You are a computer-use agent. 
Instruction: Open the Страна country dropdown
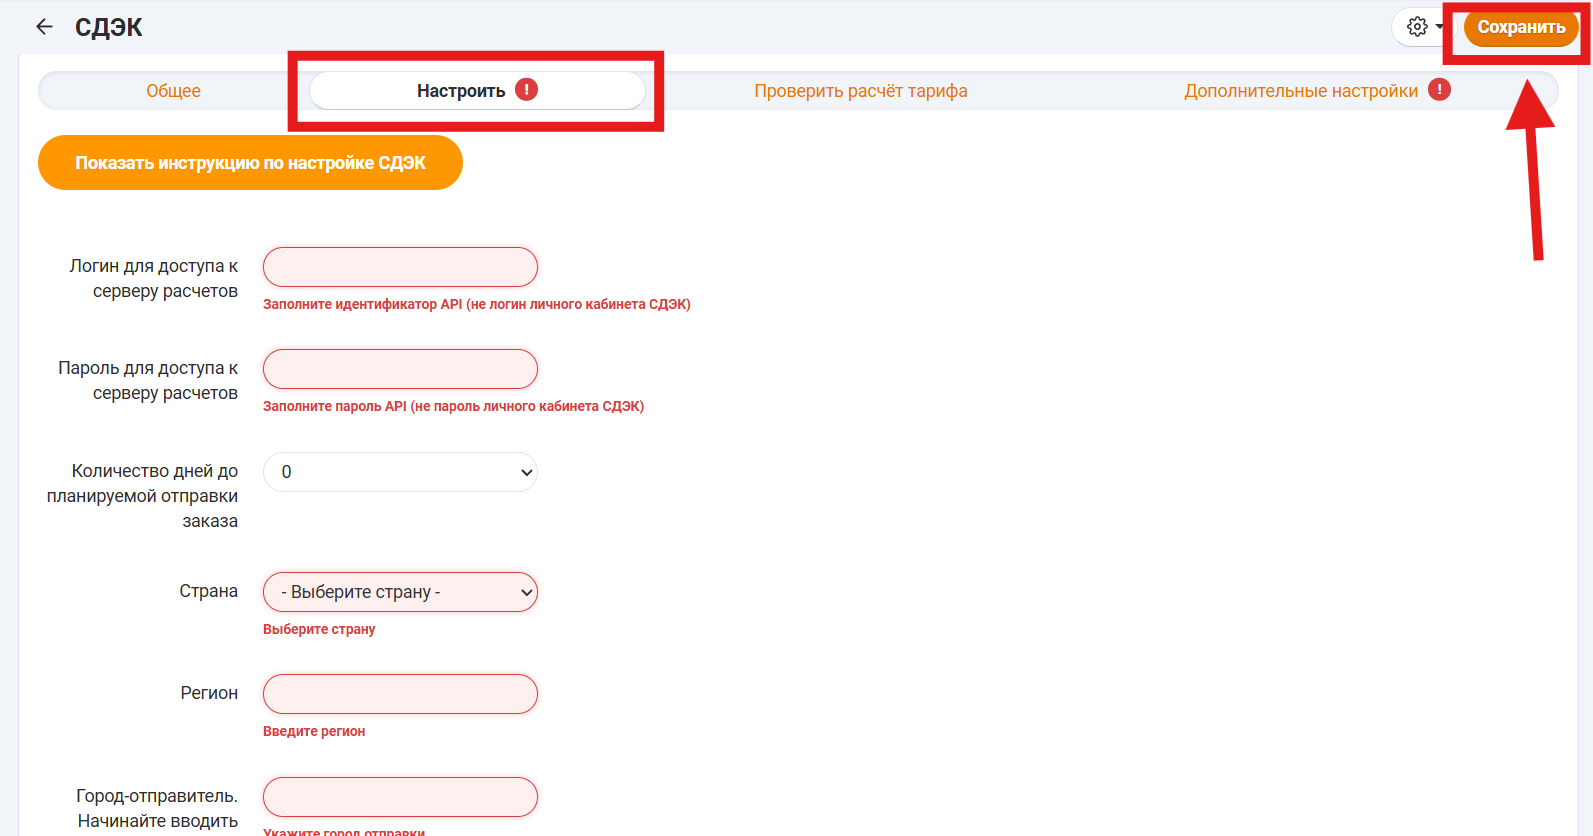pyautogui.click(x=400, y=592)
